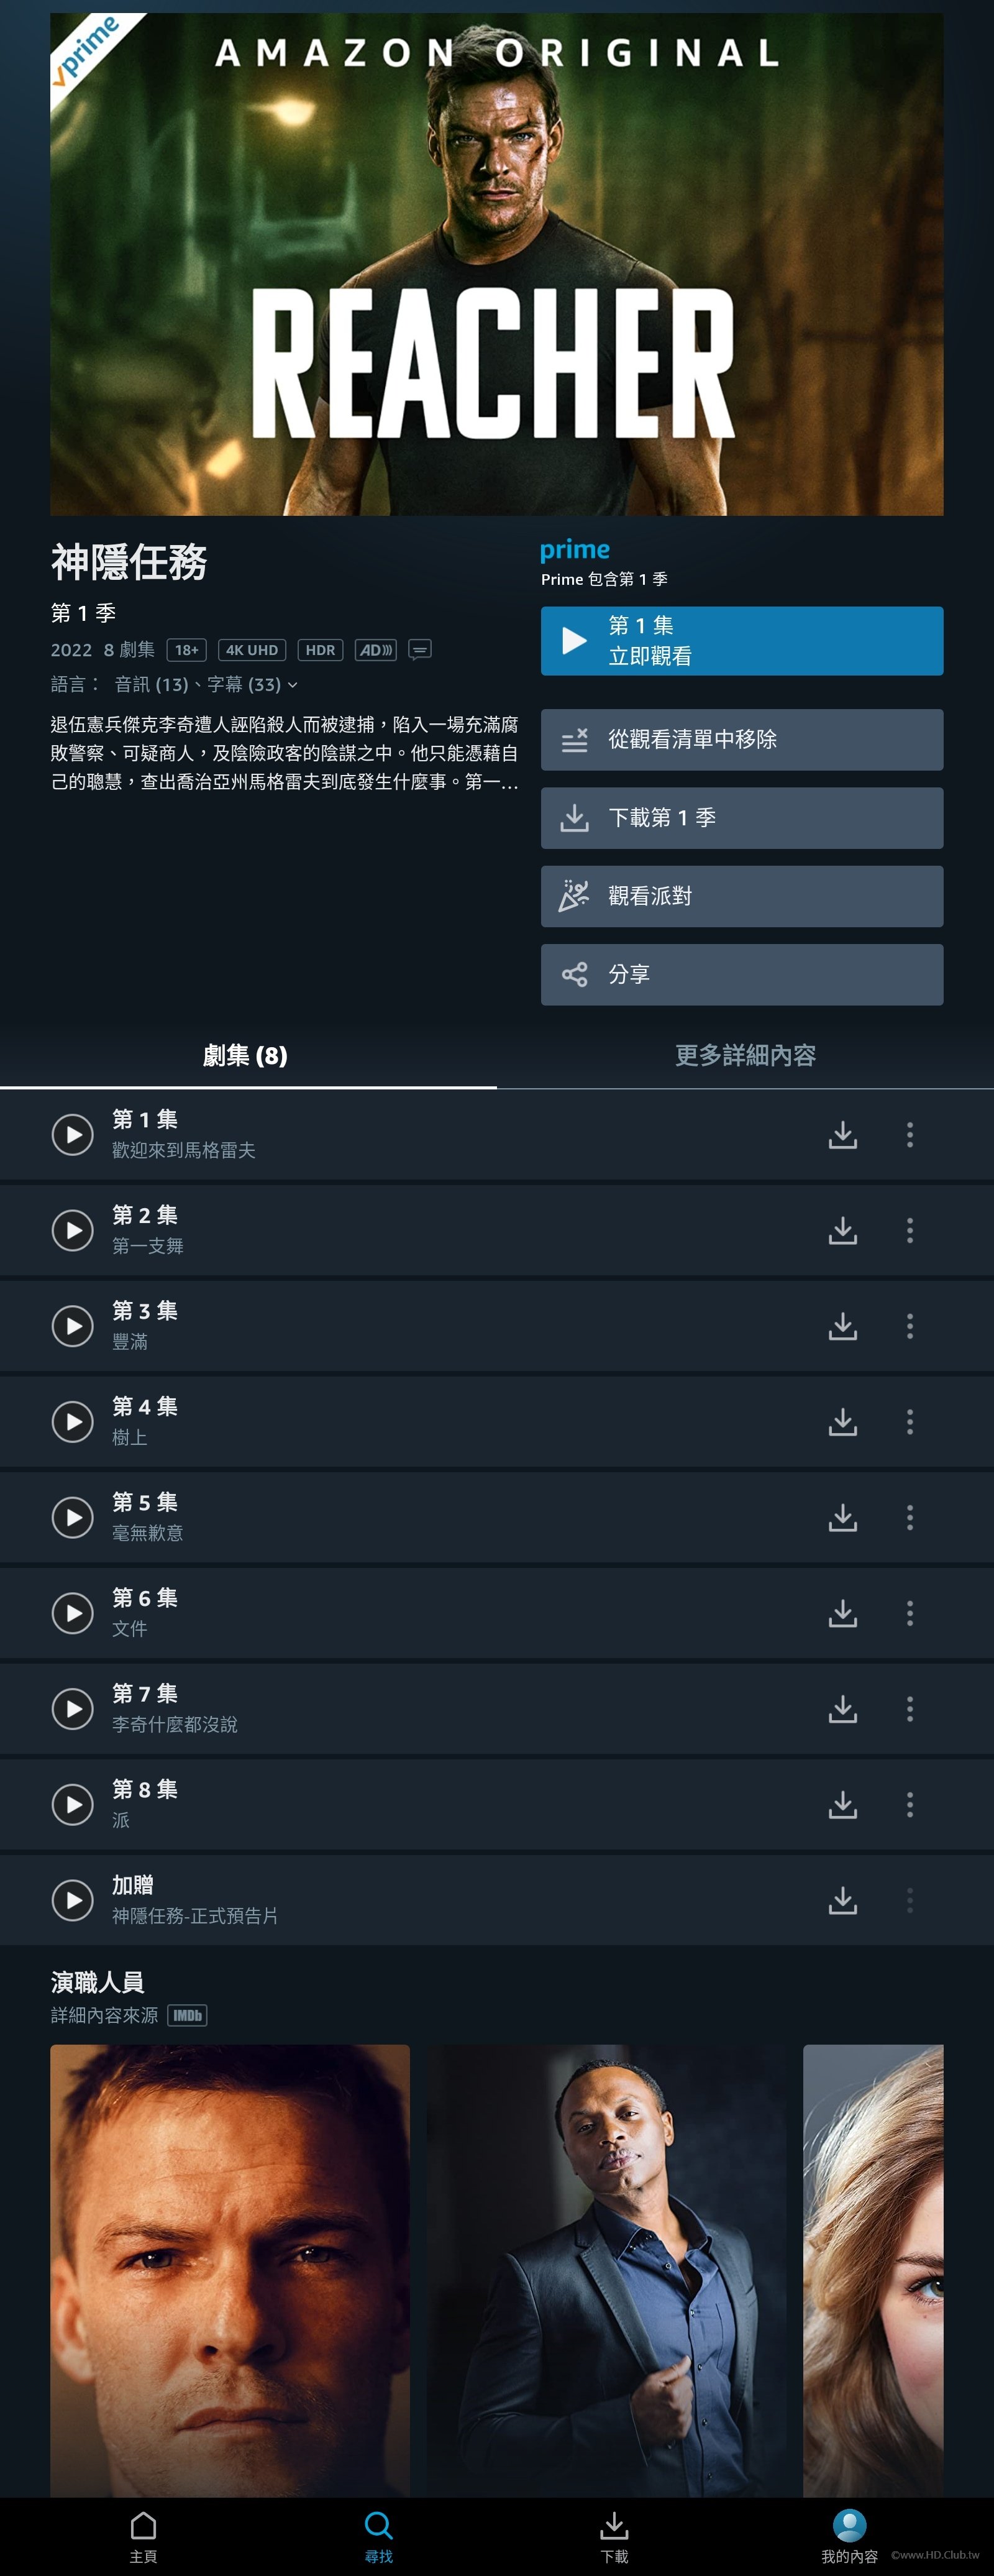Viewport: 994px width, 2576px height.
Task: Open 我的內容 profile in bottom navigation
Action: tap(849, 2536)
